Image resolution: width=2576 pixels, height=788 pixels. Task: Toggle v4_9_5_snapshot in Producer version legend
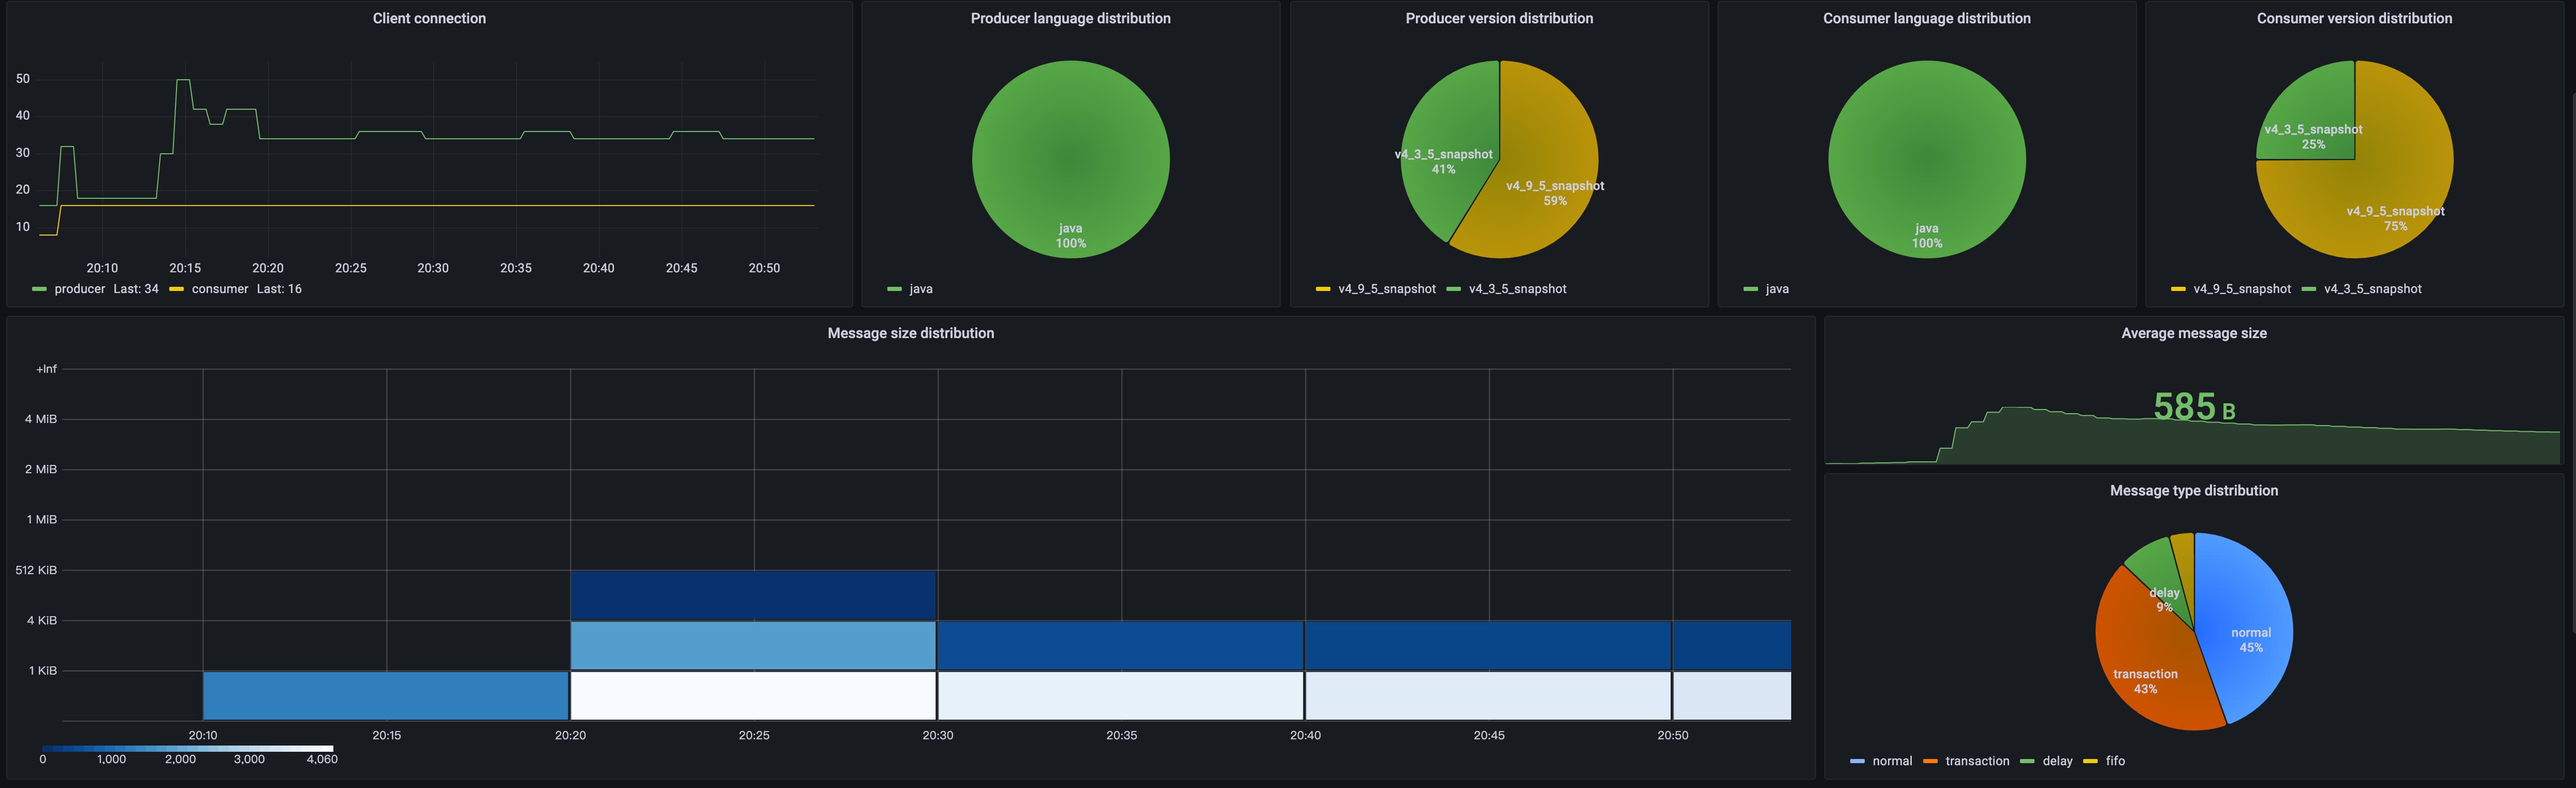coord(1388,289)
